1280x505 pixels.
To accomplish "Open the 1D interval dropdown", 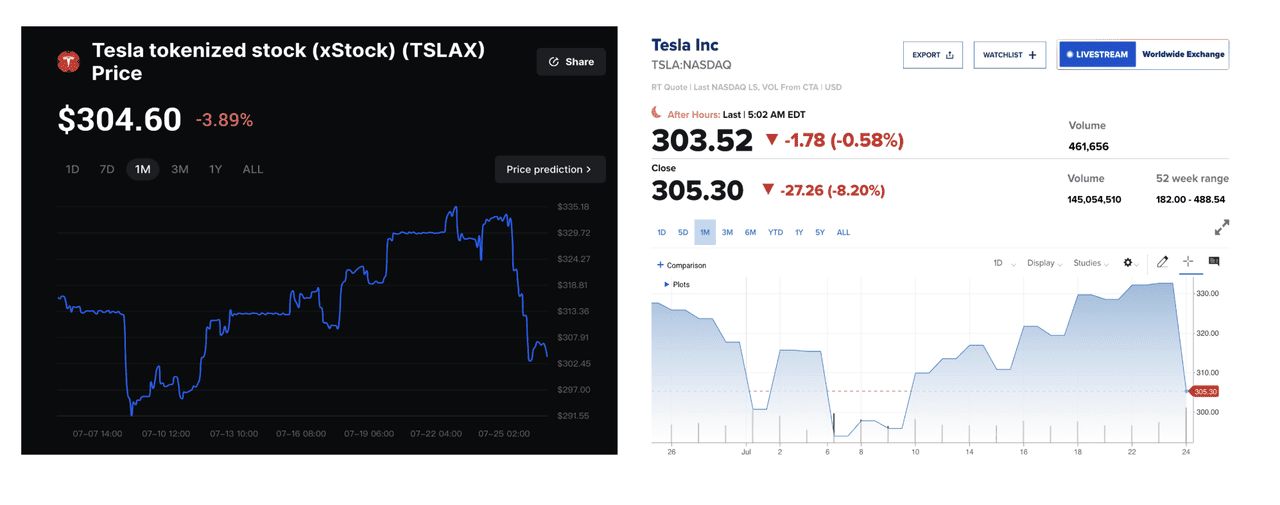I will click(x=1004, y=263).
